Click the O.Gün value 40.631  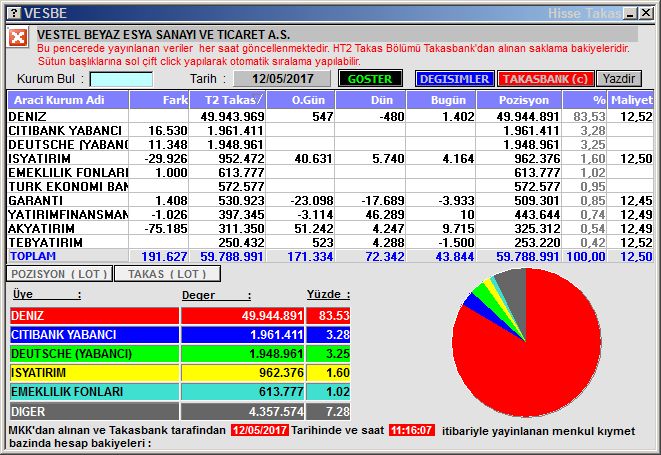313,159
